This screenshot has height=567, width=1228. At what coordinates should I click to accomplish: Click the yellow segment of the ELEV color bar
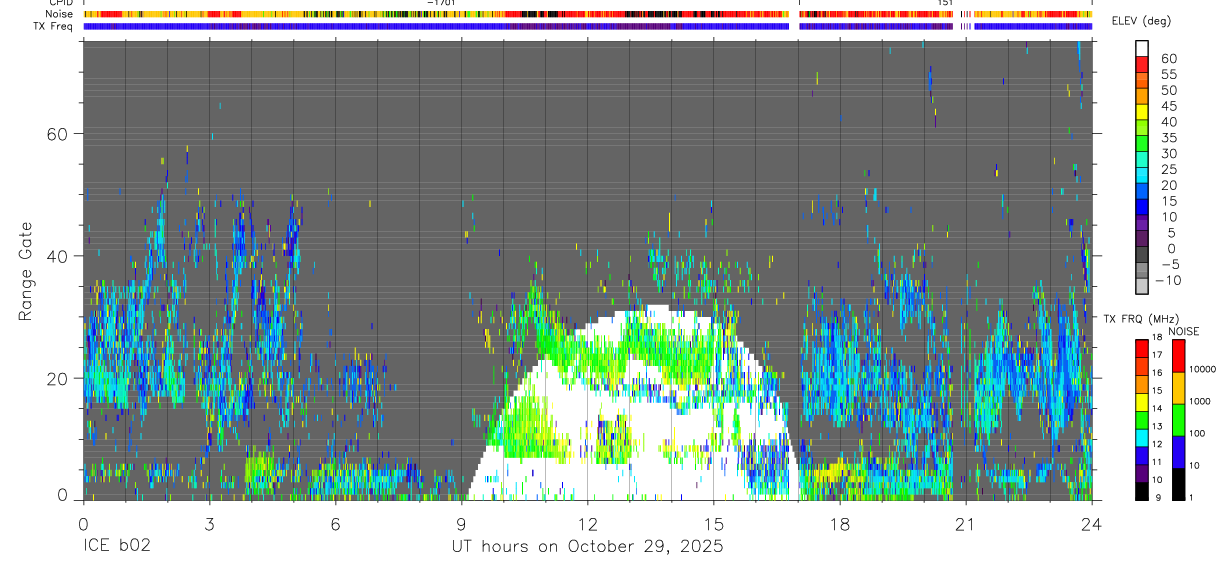coord(1142,110)
